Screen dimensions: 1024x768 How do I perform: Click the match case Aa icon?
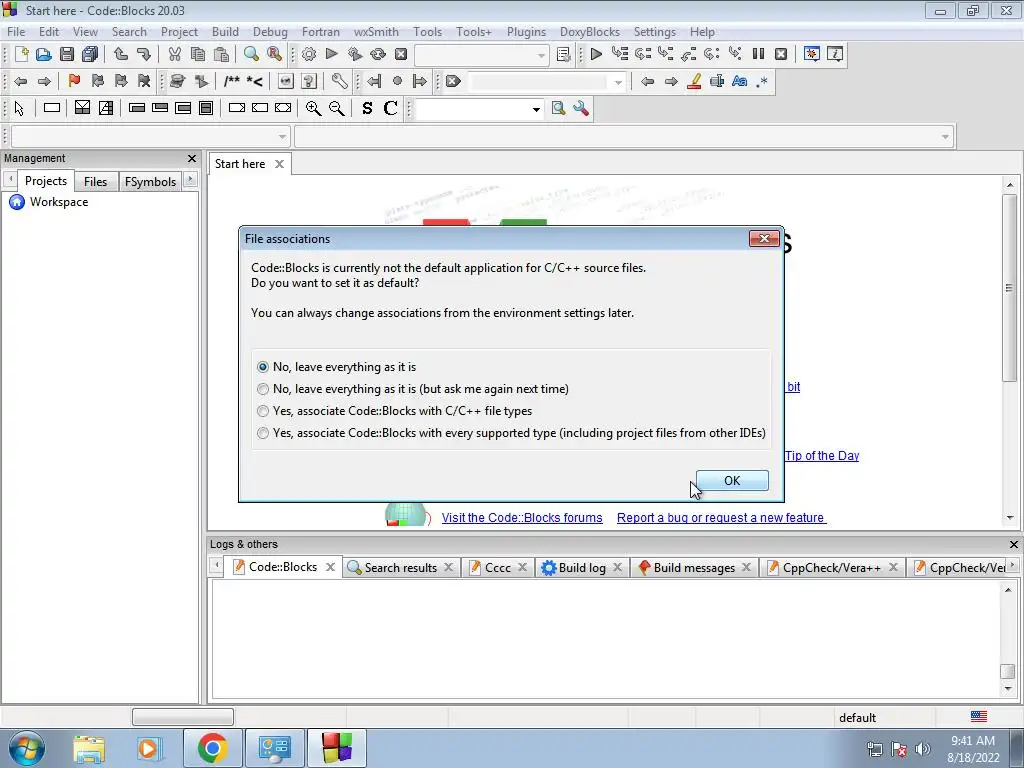[739, 81]
